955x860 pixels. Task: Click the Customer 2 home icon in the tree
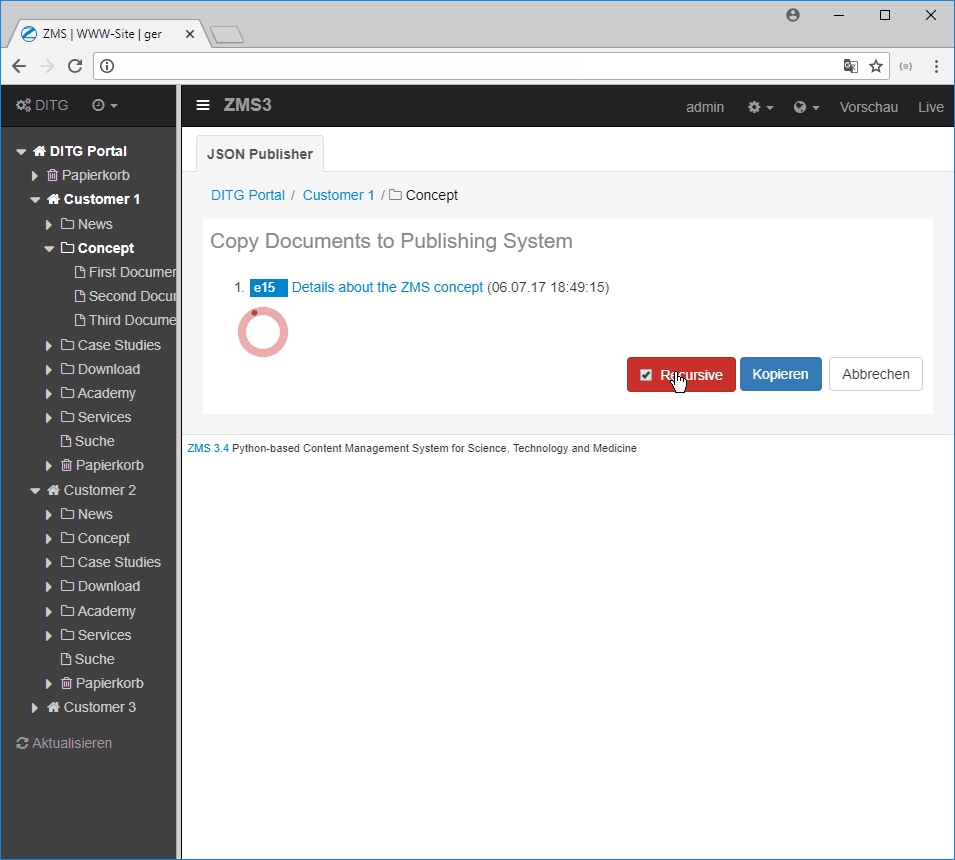click(54, 490)
